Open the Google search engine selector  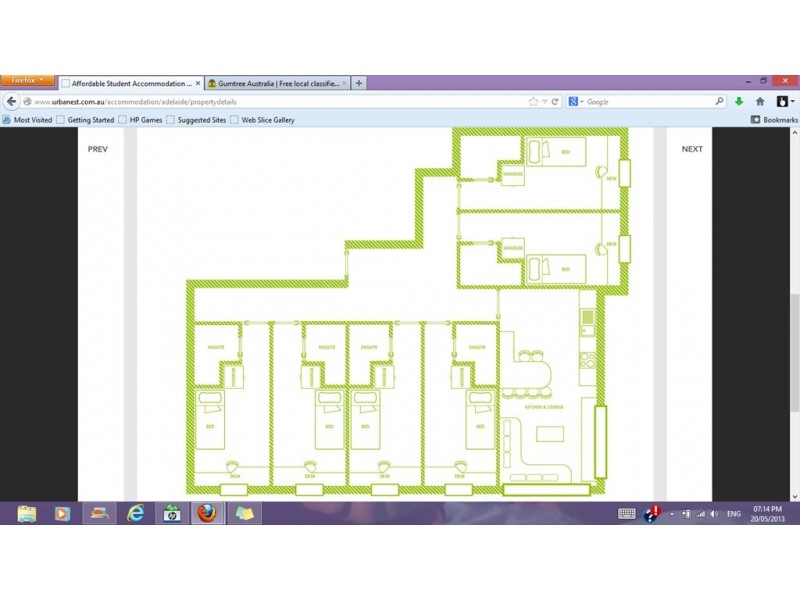pos(576,102)
